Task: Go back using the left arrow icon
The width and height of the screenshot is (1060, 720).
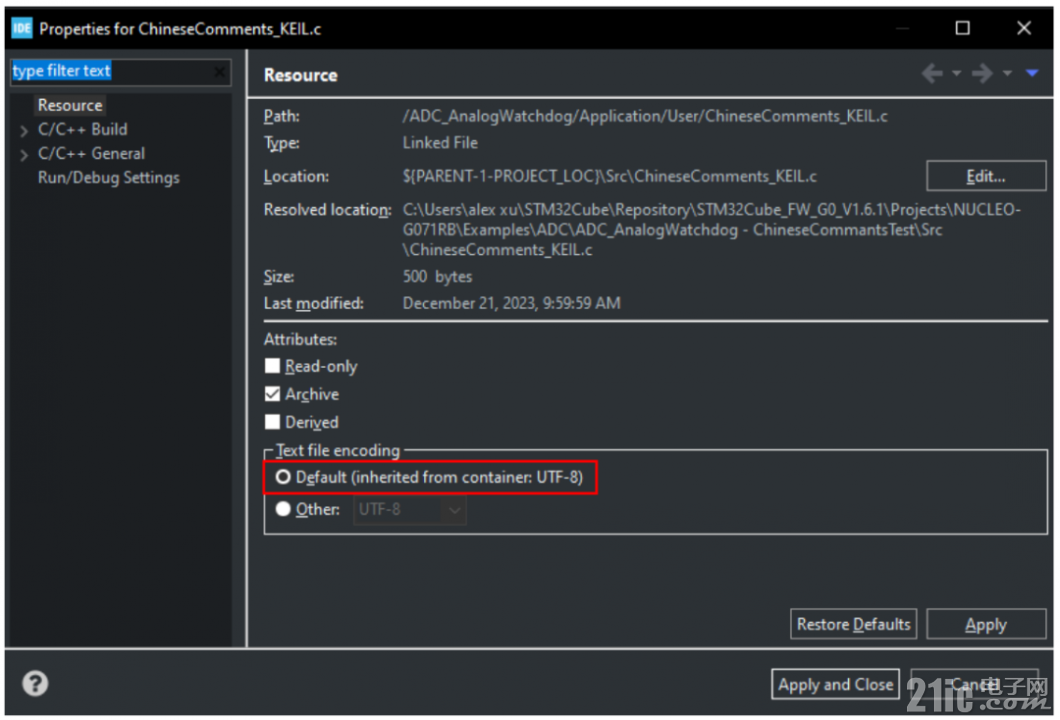Action: [x=932, y=73]
